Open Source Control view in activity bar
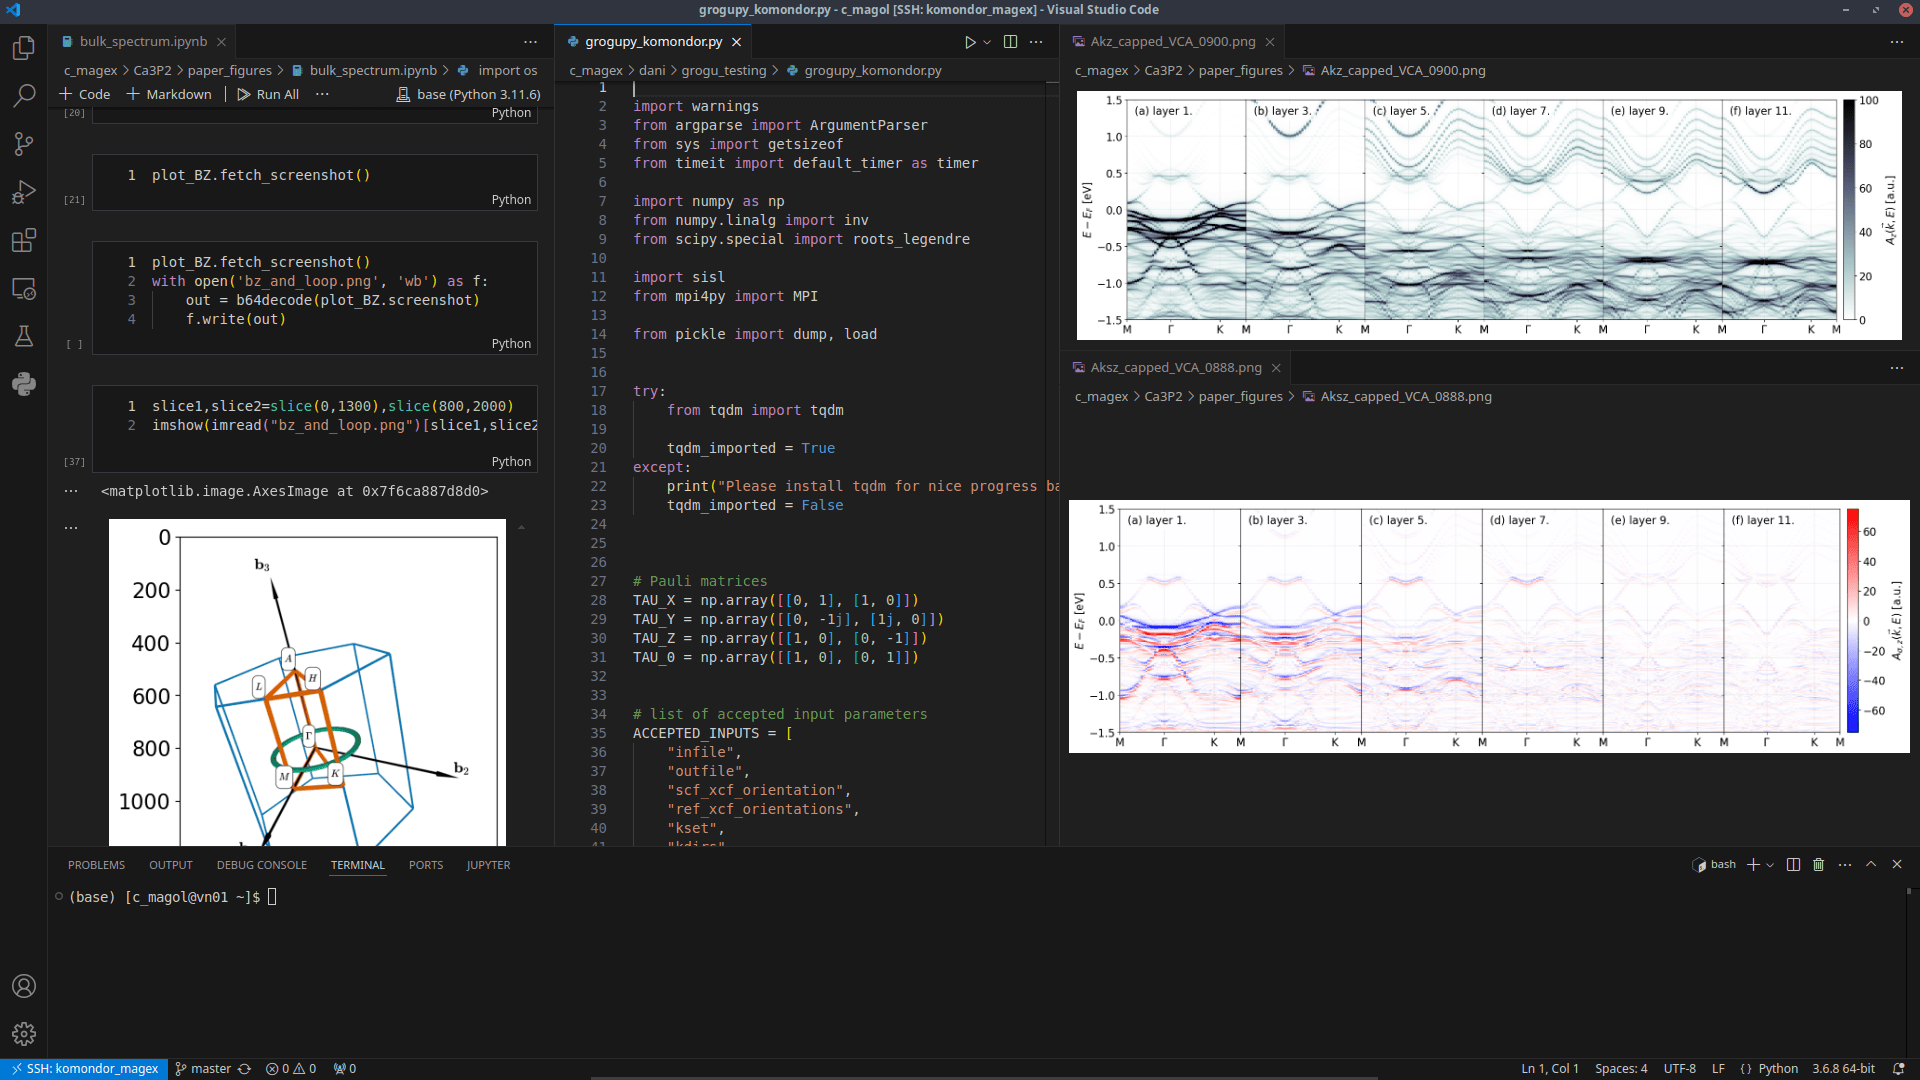The width and height of the screenshot is (1920, 1080). pyautogui.click(x=24, y=144)
